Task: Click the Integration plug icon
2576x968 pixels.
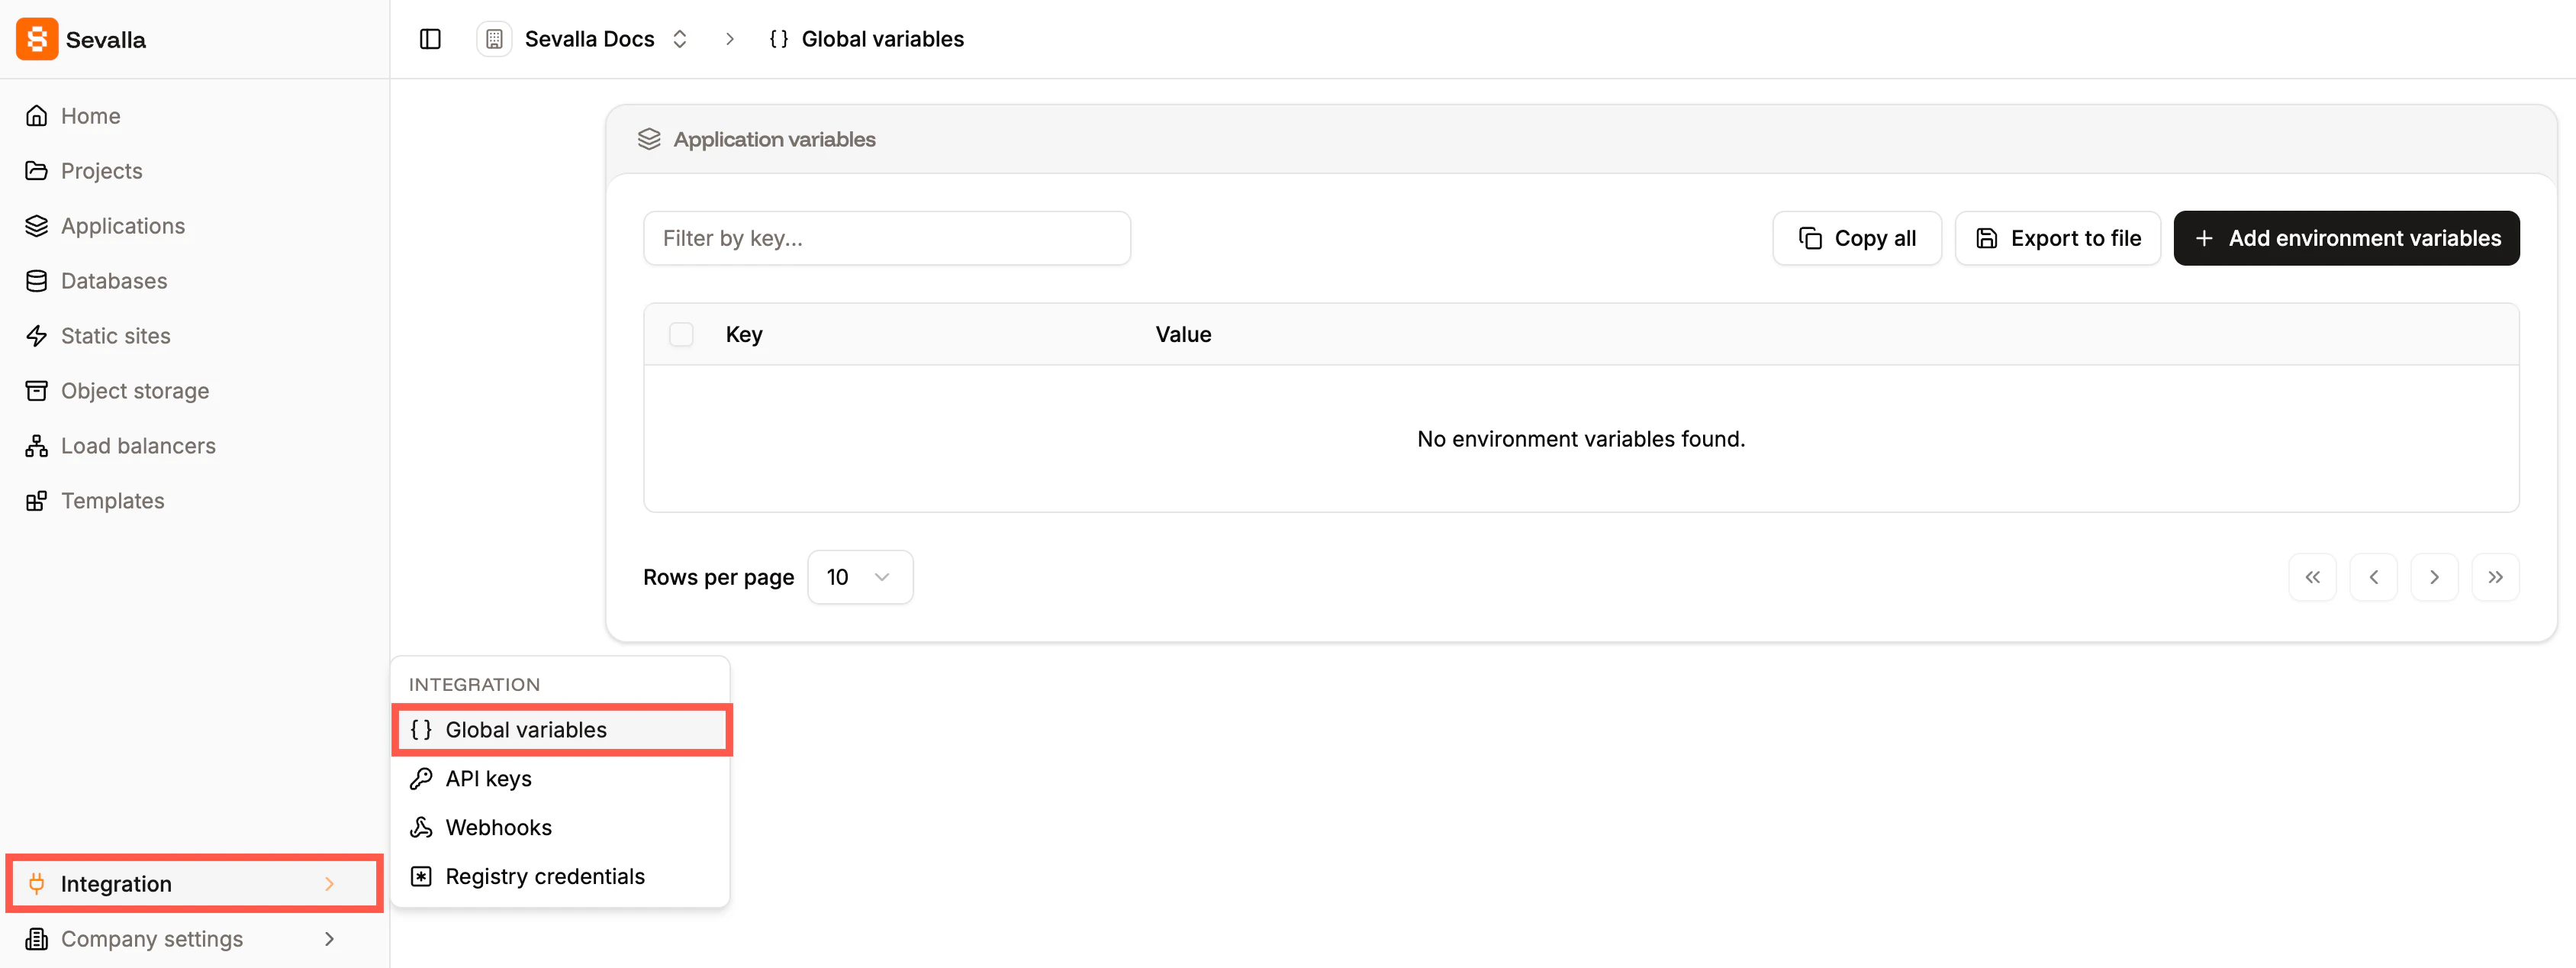Action: pyautogui.click(x=37, y=884)
